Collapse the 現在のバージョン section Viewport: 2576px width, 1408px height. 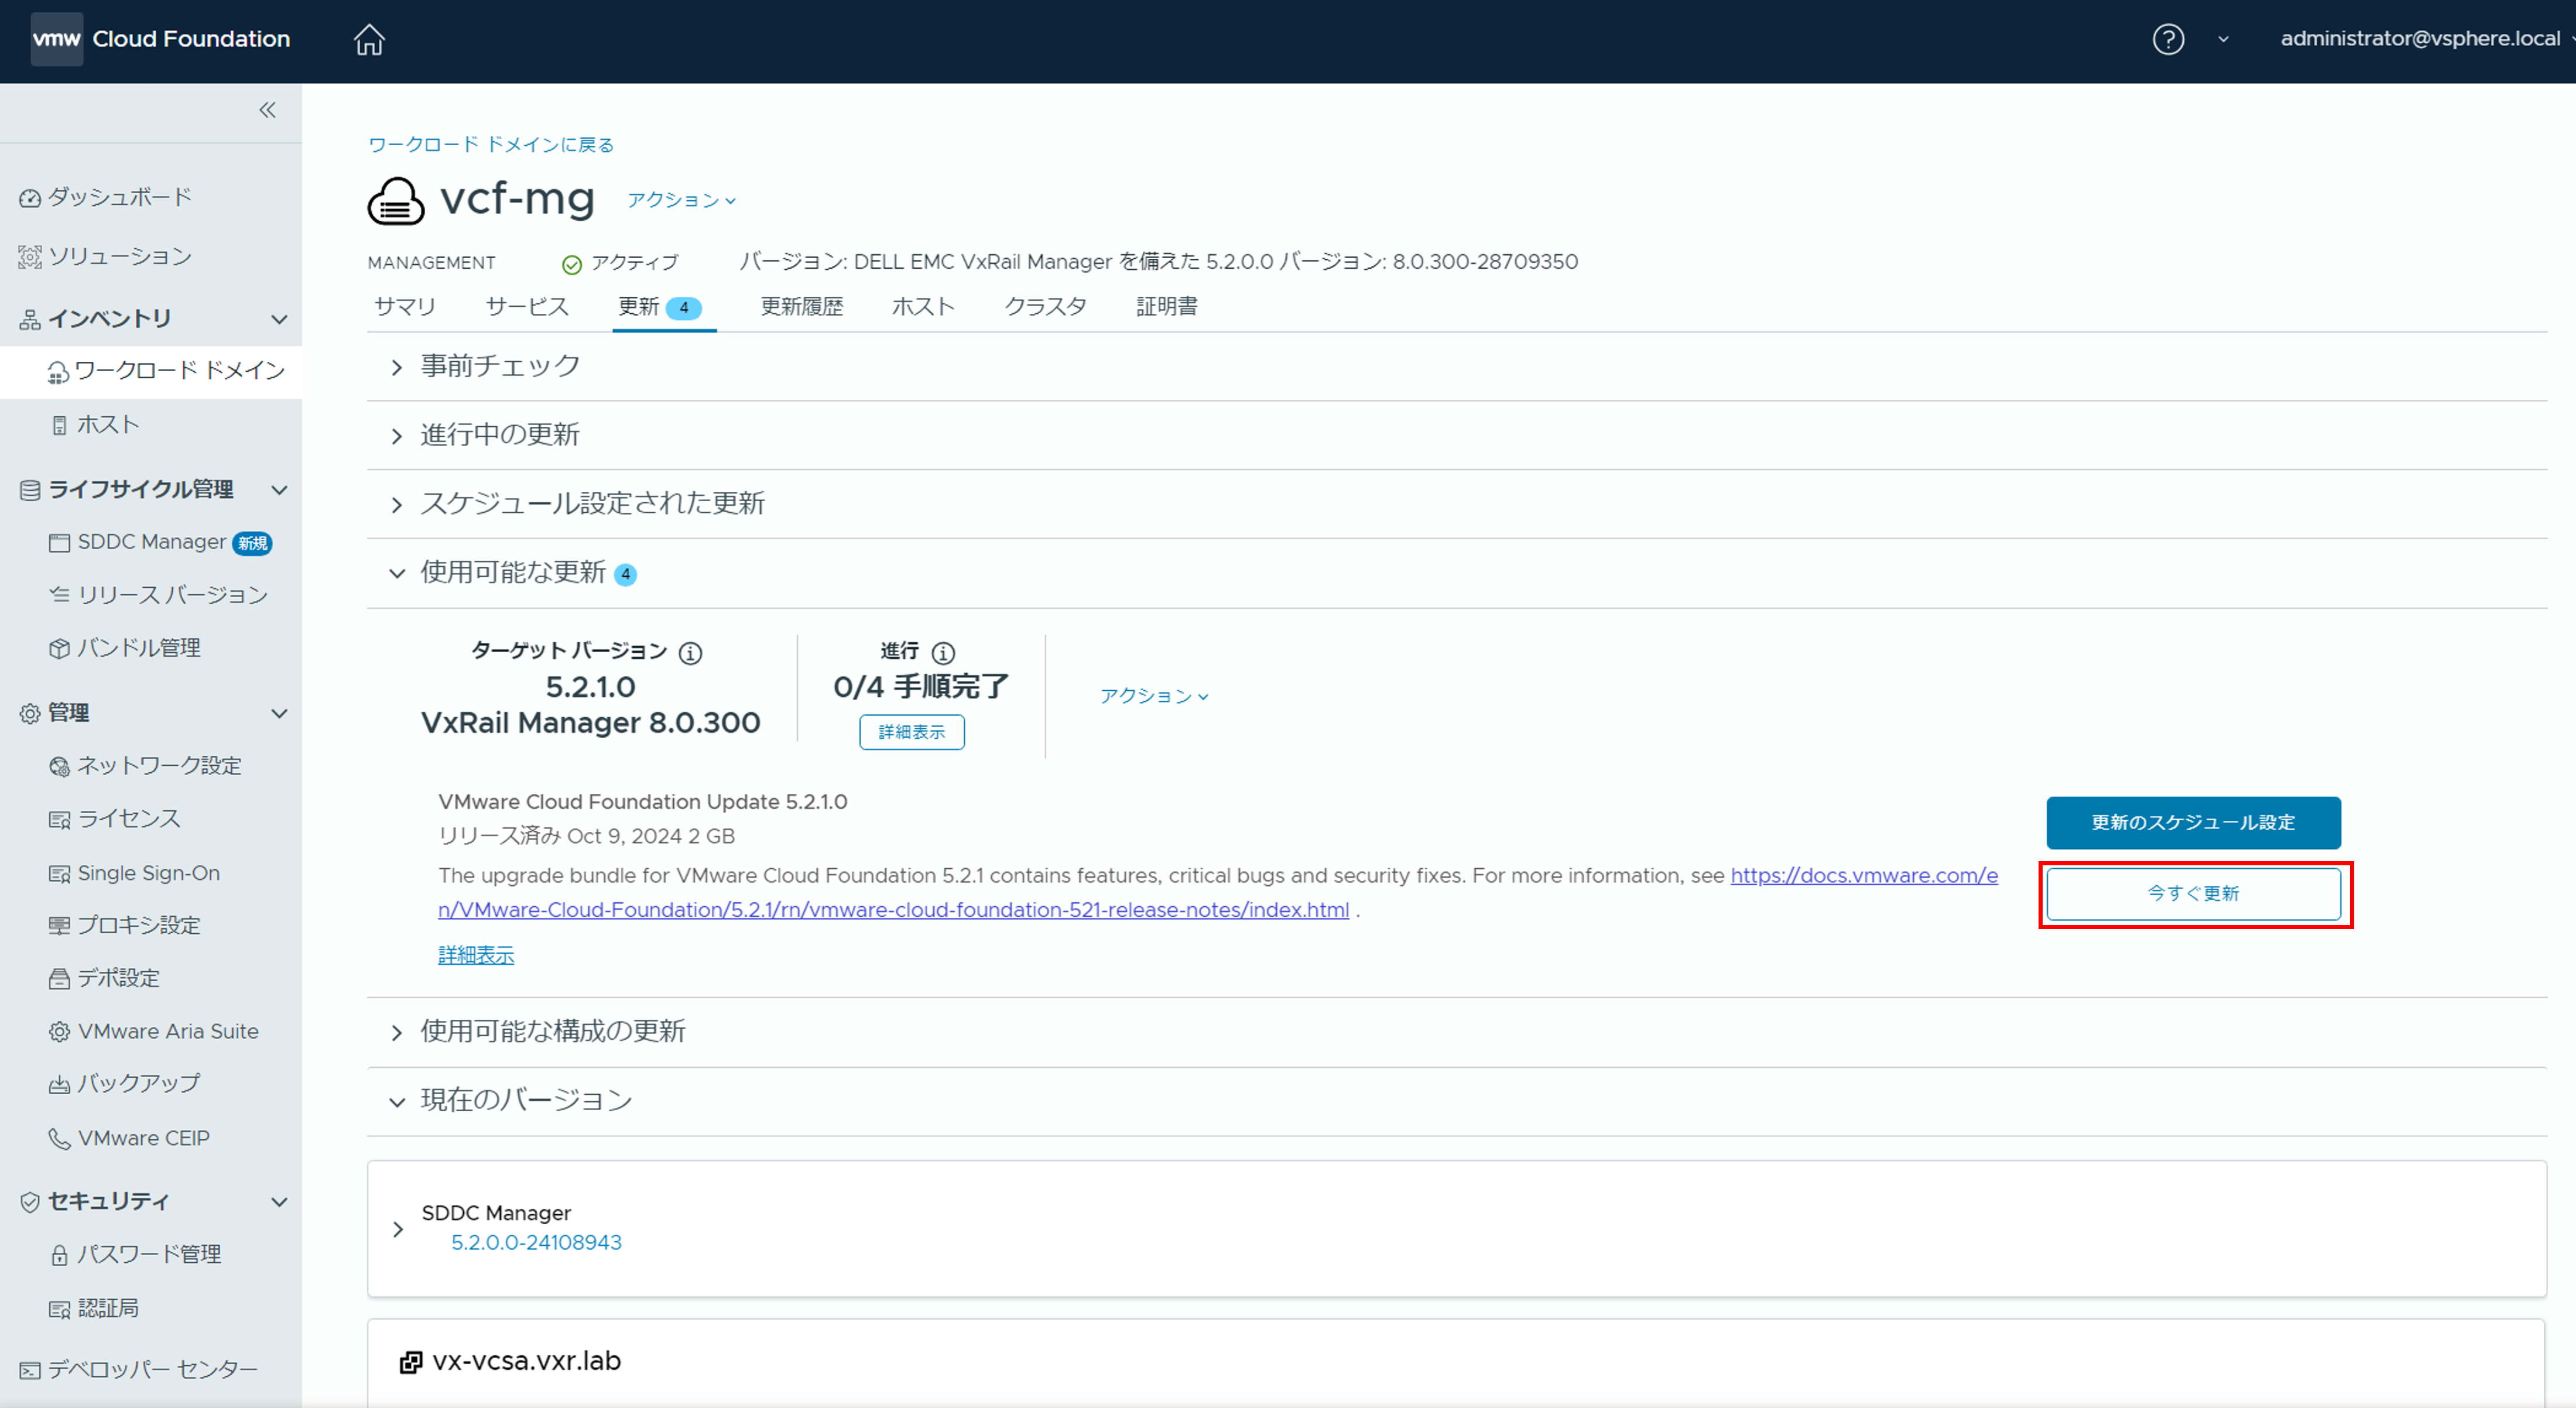(396, 1102)
